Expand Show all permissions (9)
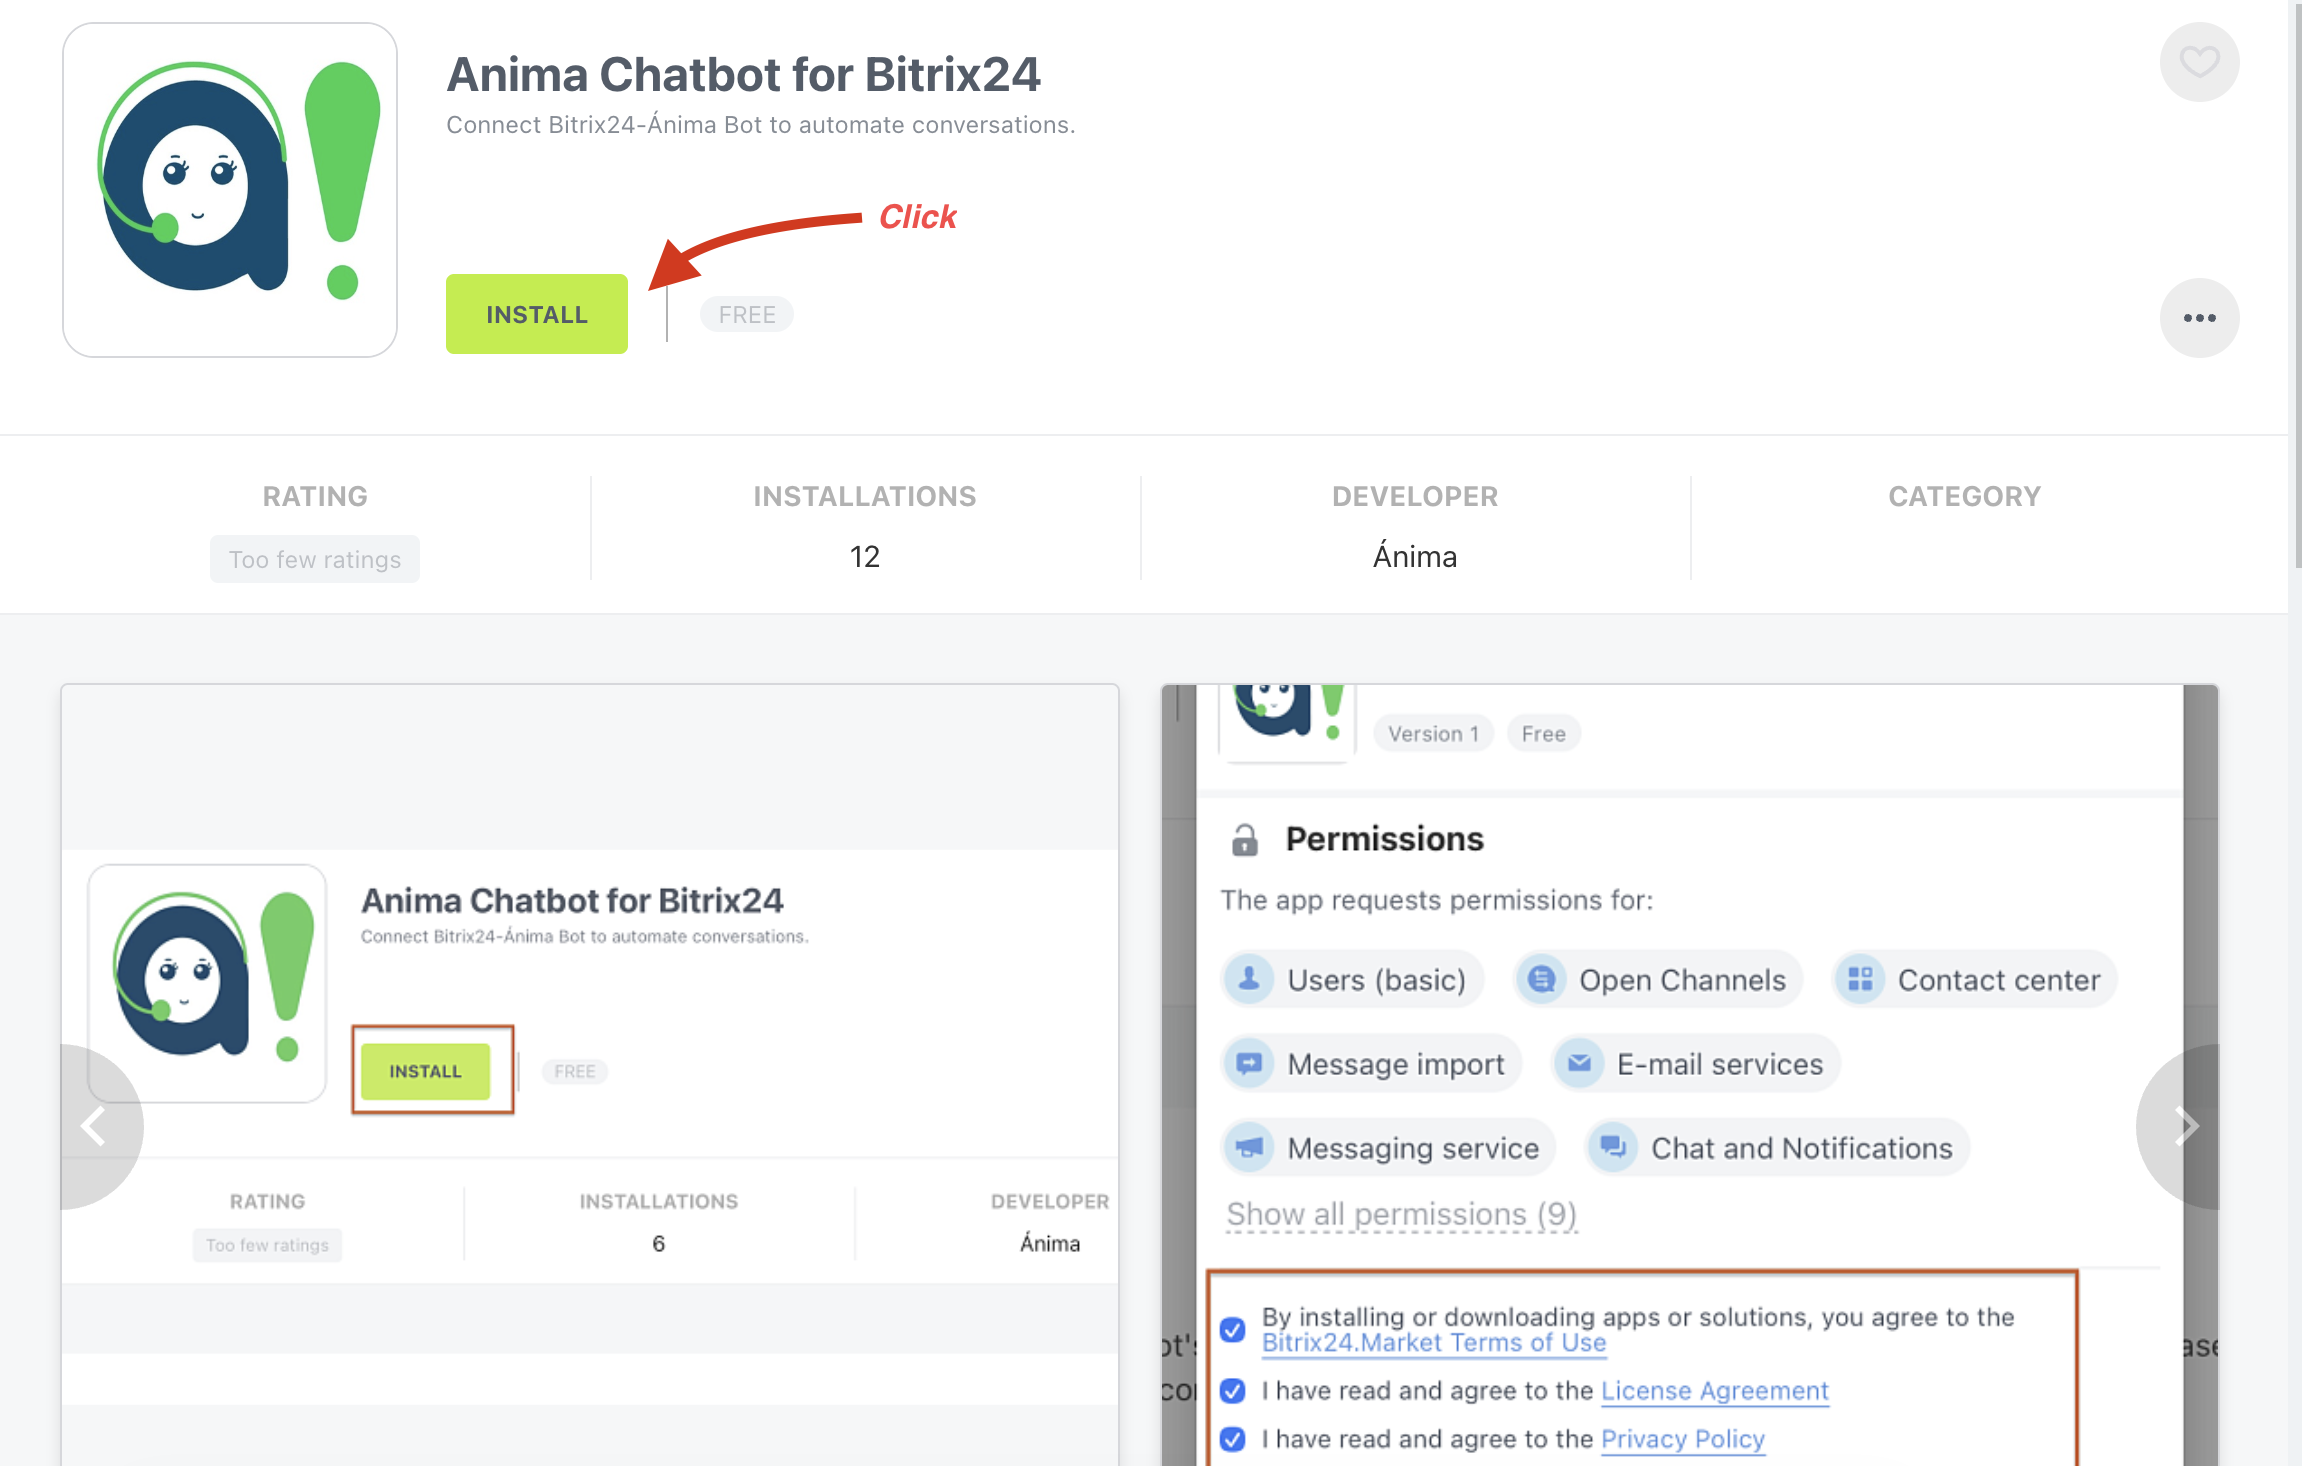The width and height of the screenshot is (2302, 1466). [1401, 1214]
